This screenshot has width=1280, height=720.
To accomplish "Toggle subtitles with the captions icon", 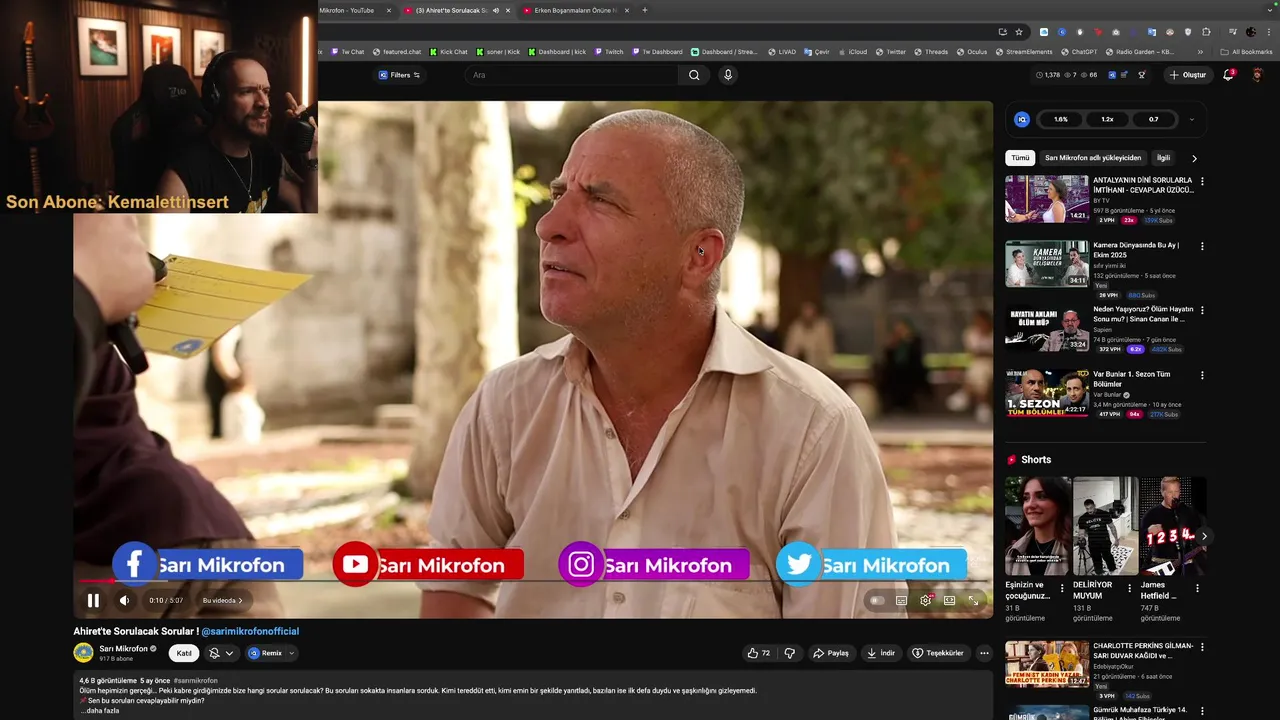I will coord(901,600).
